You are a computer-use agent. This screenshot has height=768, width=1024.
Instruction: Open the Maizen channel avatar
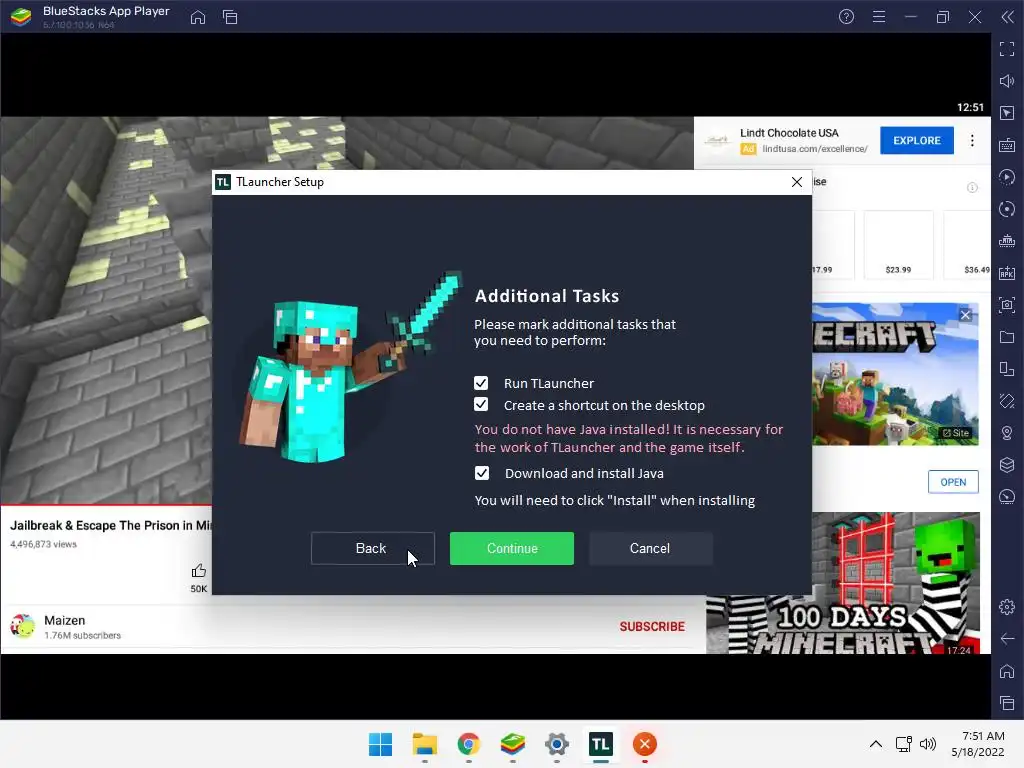pos(23,626)
